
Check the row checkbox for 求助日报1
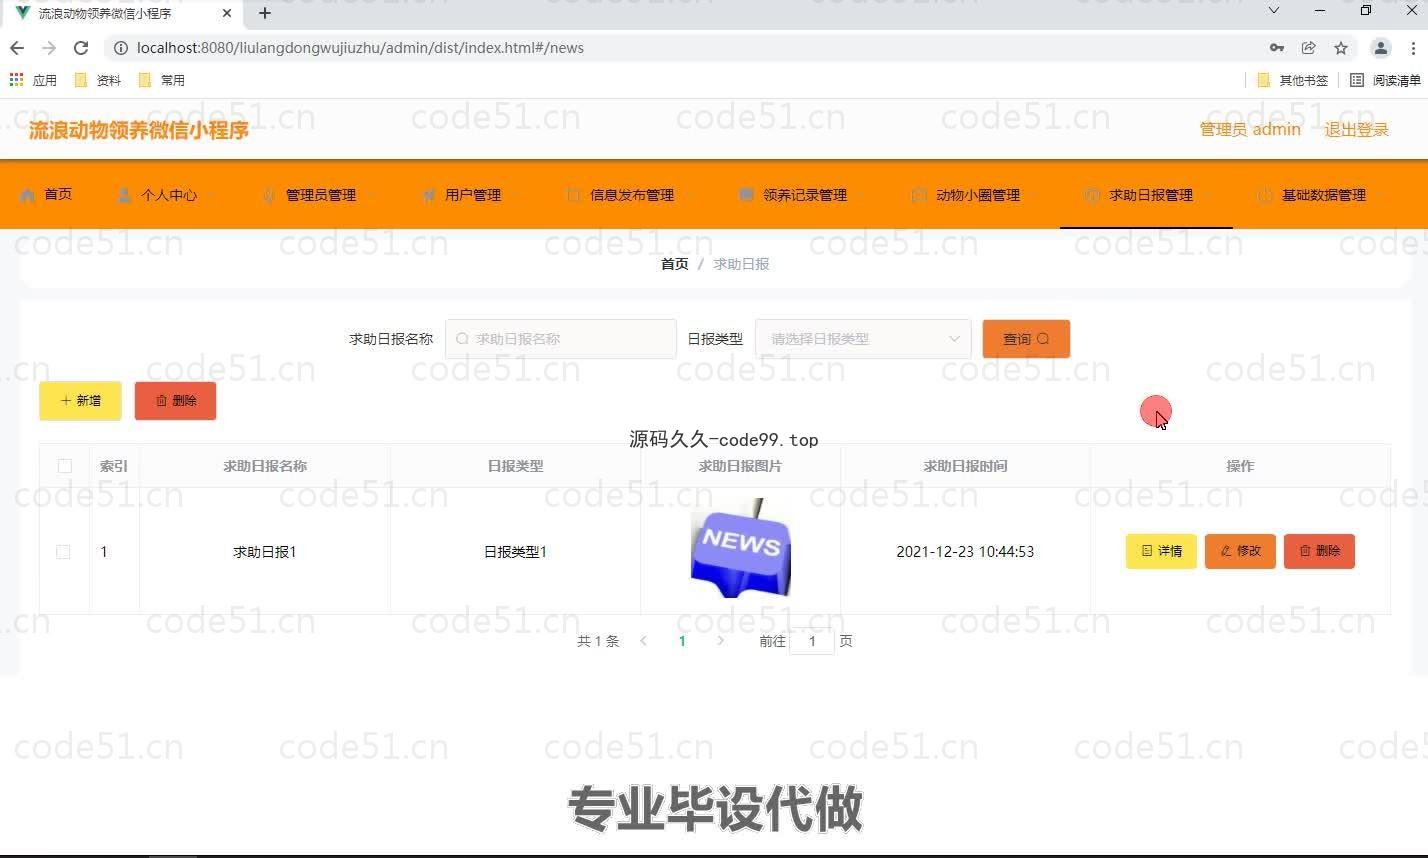point(63,552)
